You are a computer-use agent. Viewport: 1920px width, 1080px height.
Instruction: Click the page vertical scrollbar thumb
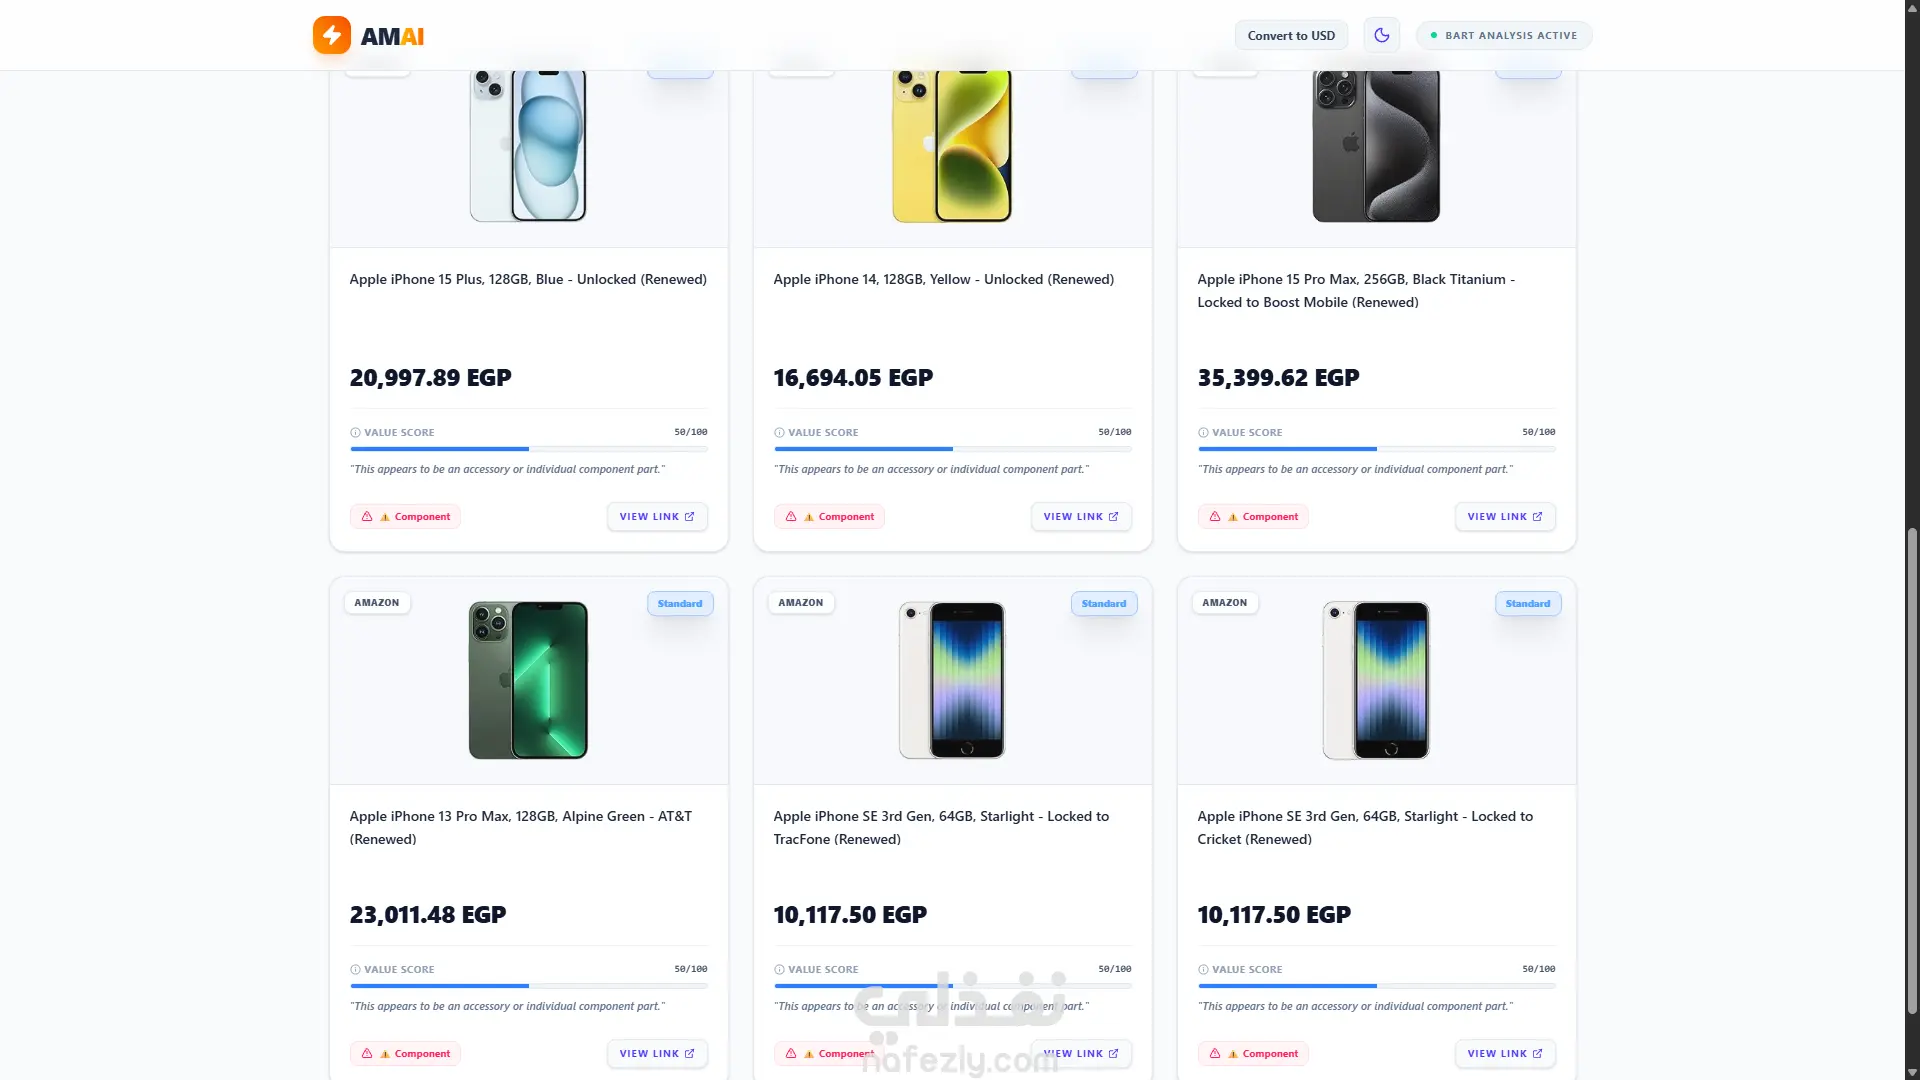(x=1912, y=770)
